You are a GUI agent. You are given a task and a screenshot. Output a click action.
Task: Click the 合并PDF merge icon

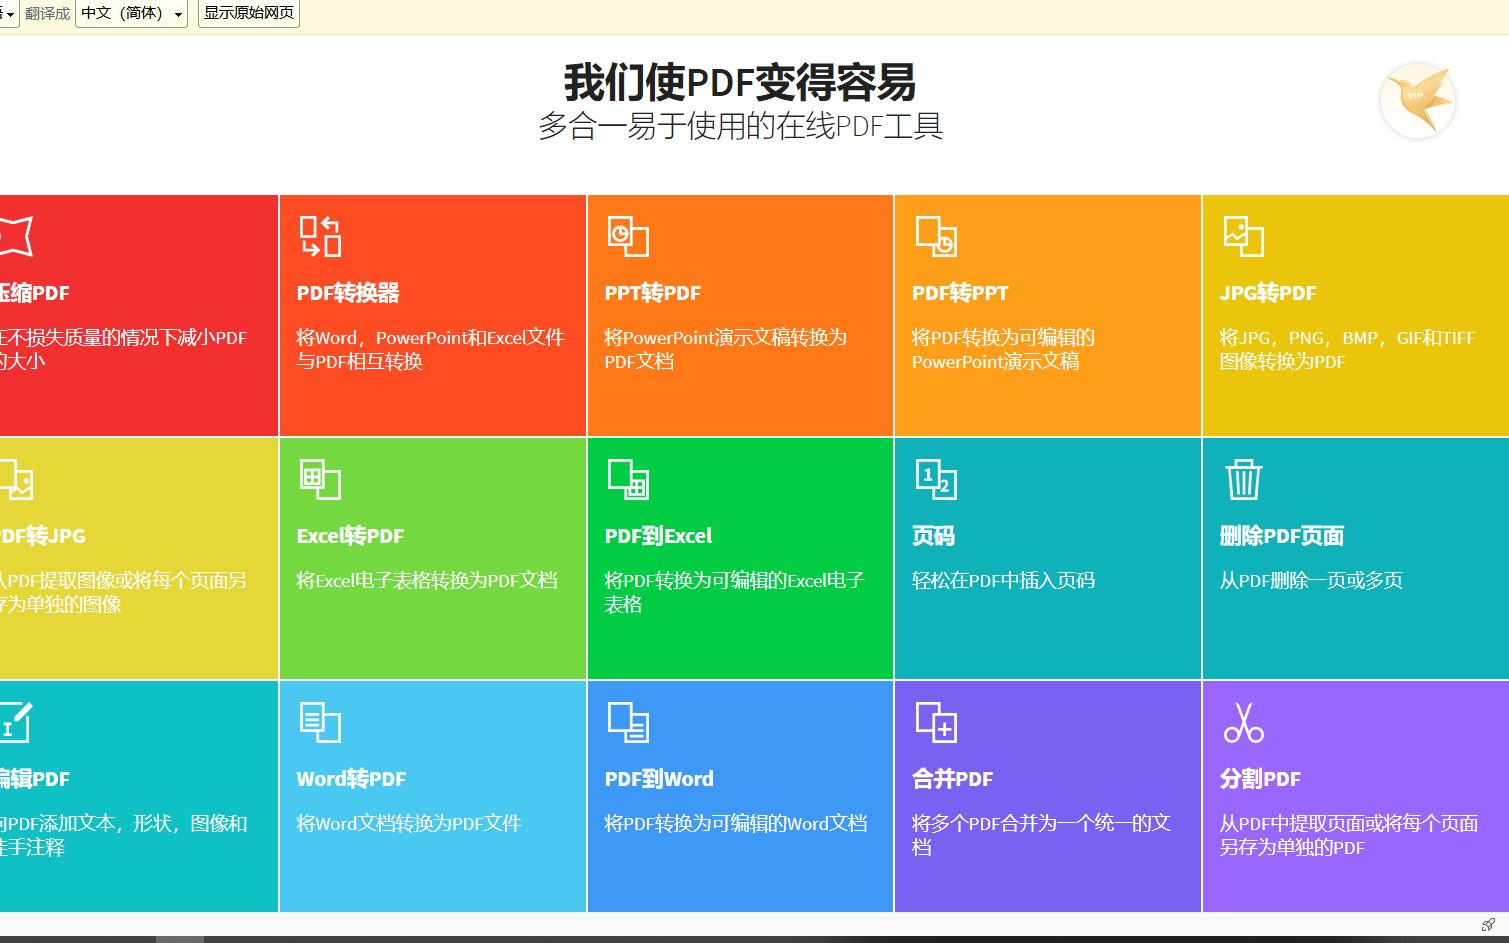click(936, 722)
